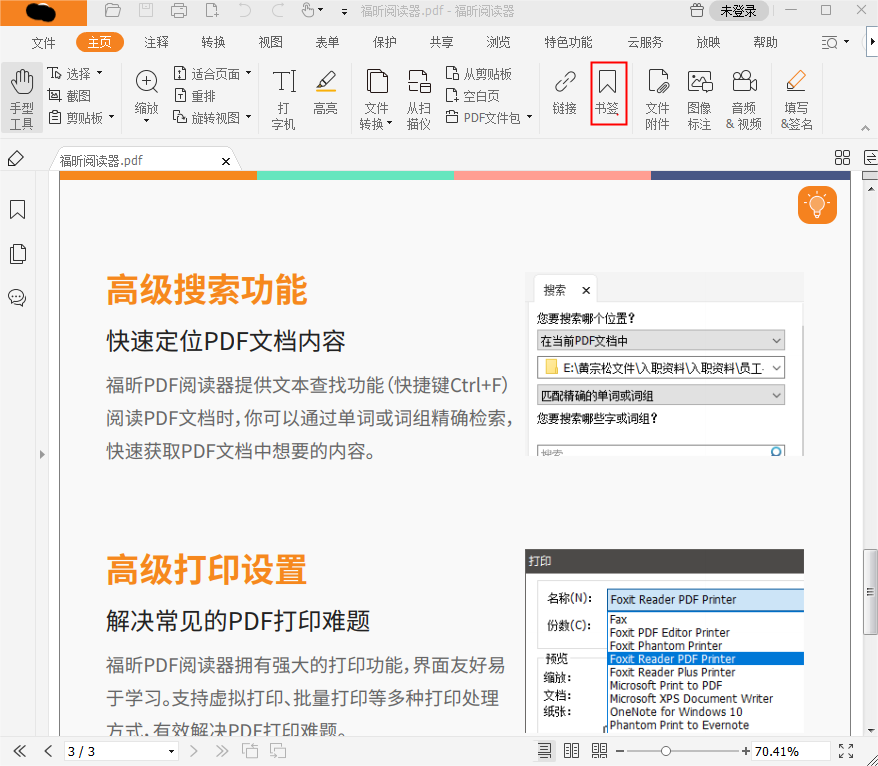The image size is (878, 766).
Task: Toggle full screen mode
Action: [845, 751]
